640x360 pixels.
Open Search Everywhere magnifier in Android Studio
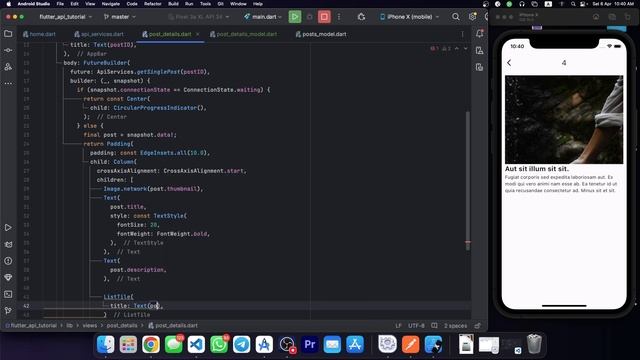pos(456,17)
